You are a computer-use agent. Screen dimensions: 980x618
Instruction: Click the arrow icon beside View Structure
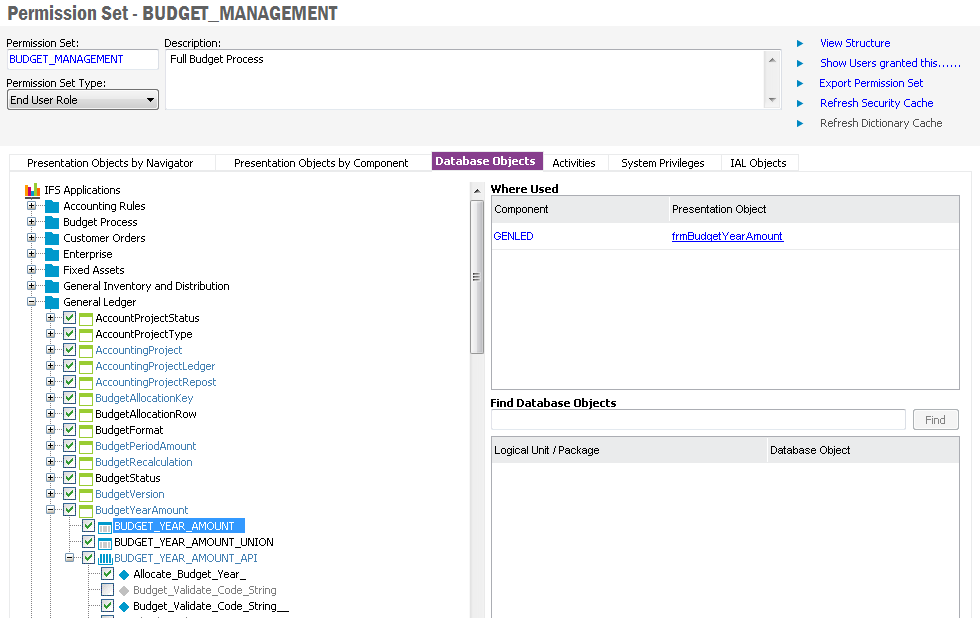800,43
